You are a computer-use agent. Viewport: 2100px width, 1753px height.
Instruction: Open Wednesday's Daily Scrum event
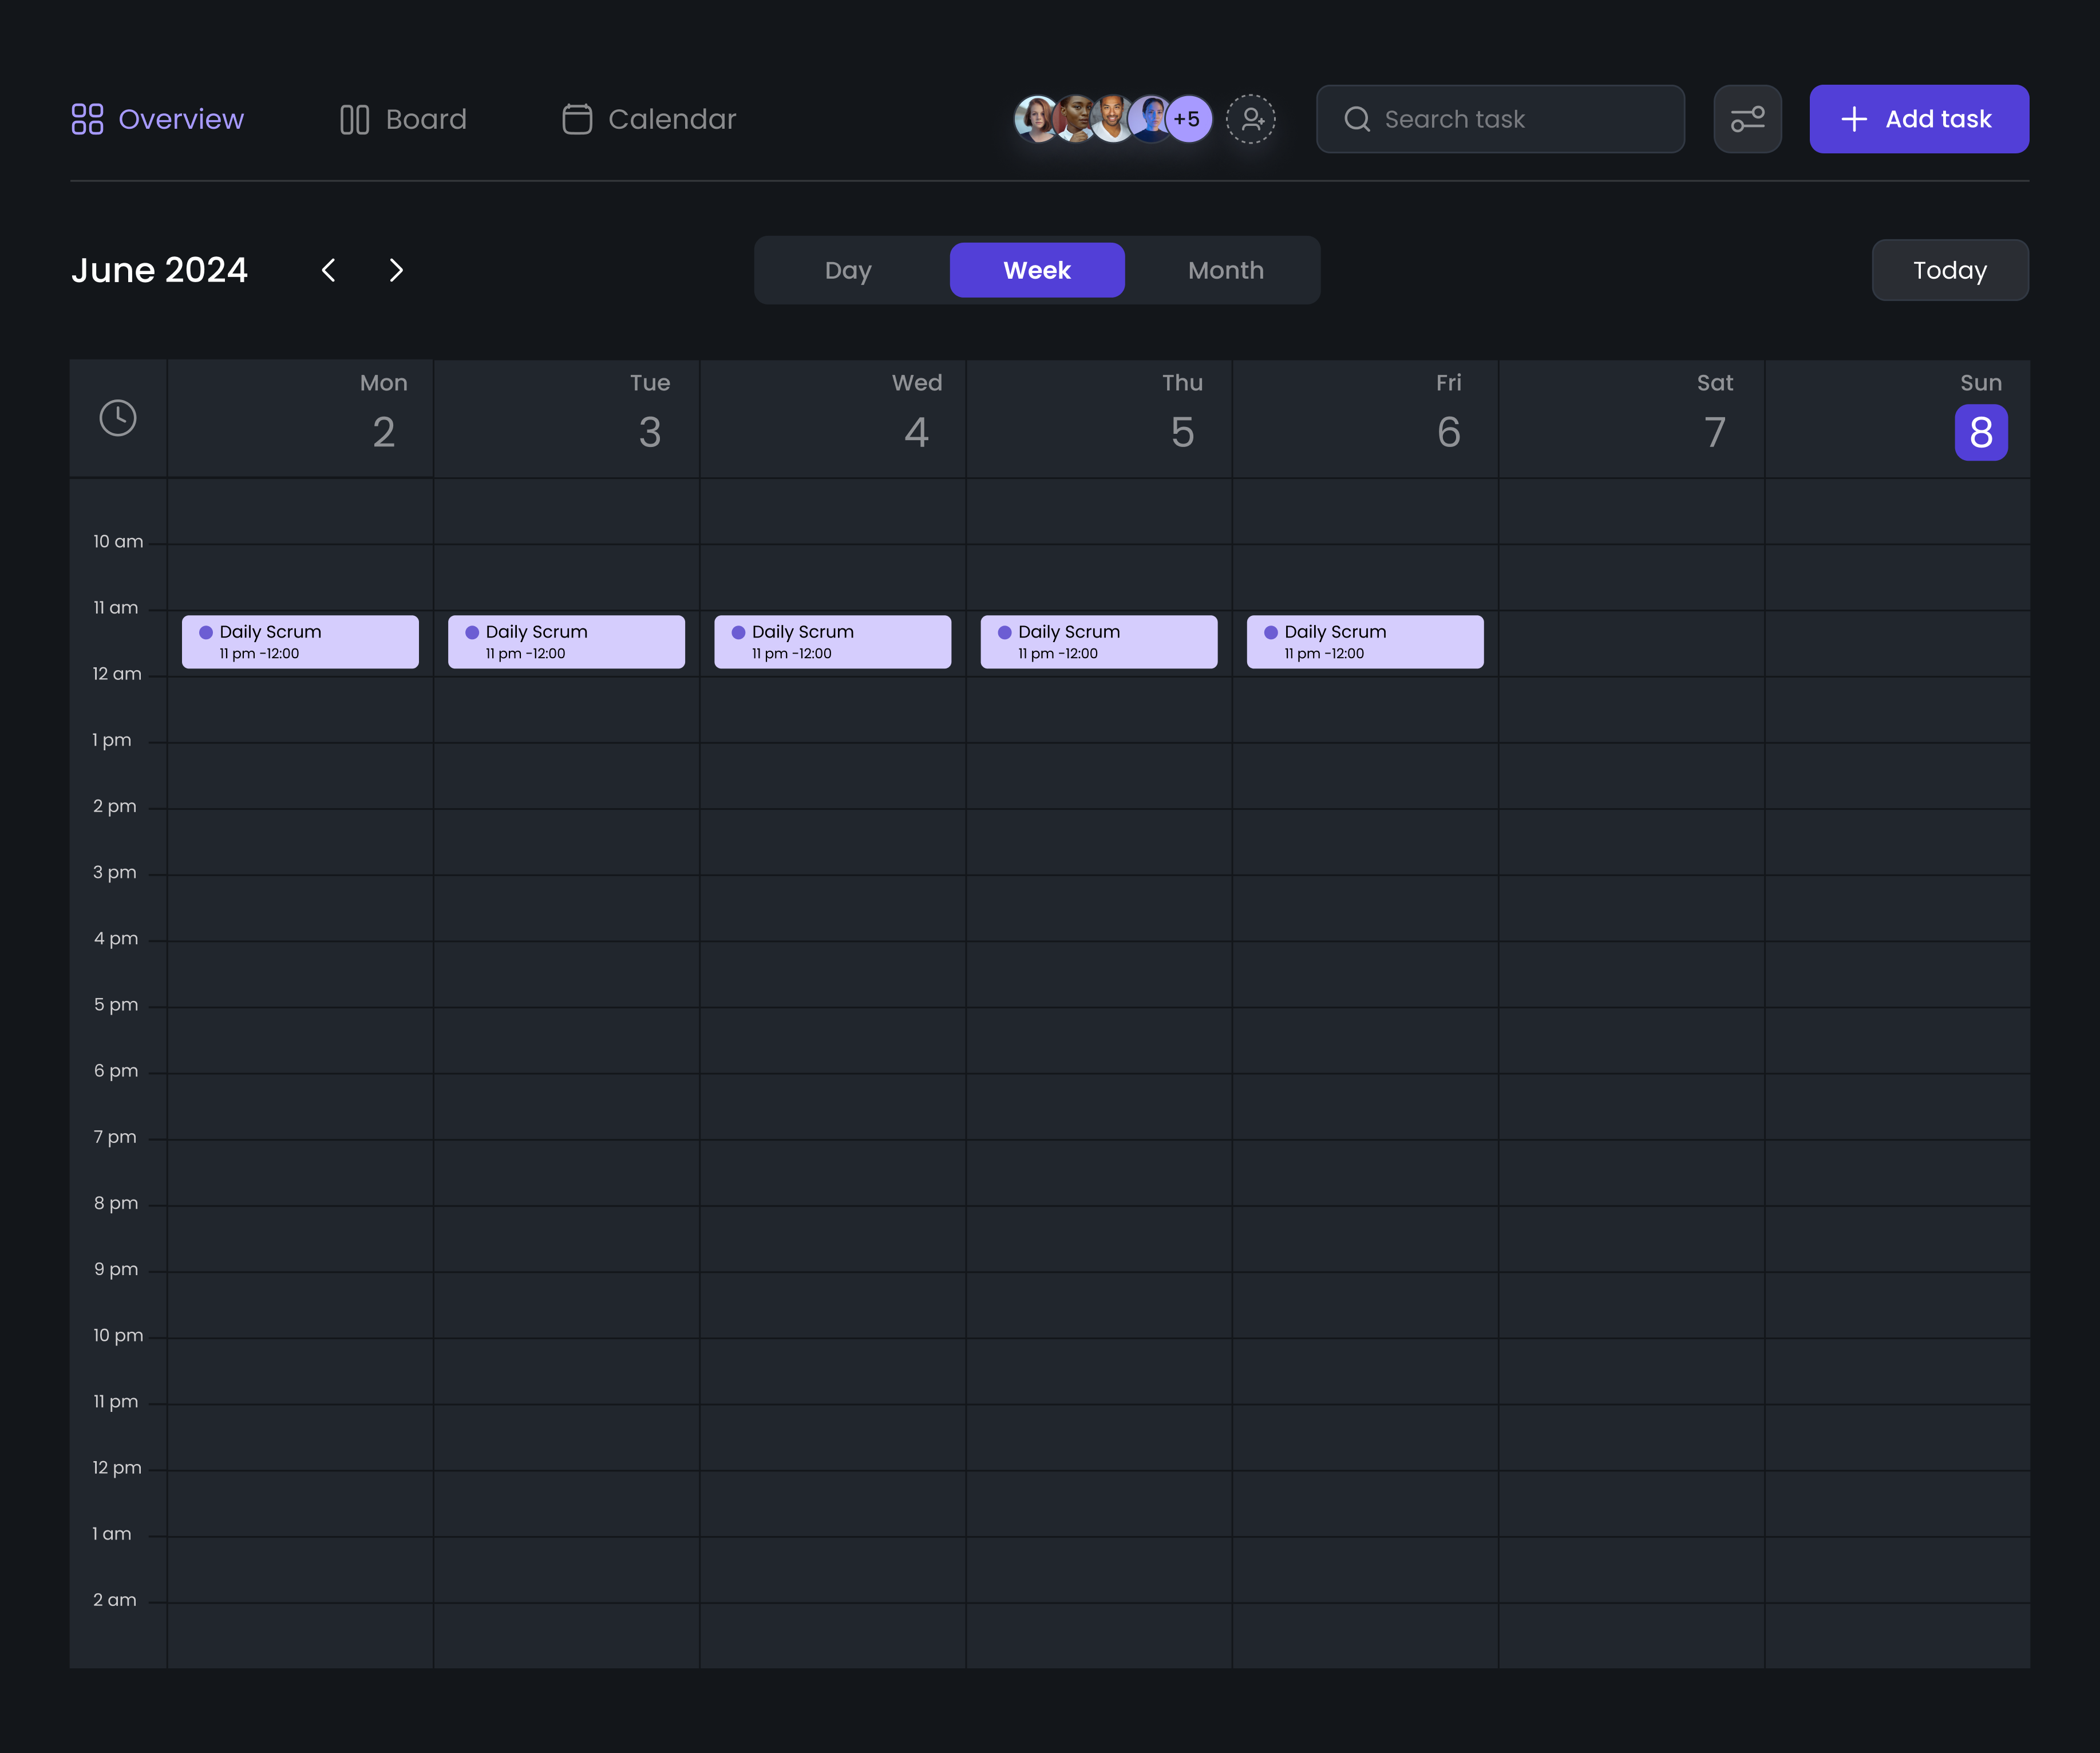tap(832, 642)
